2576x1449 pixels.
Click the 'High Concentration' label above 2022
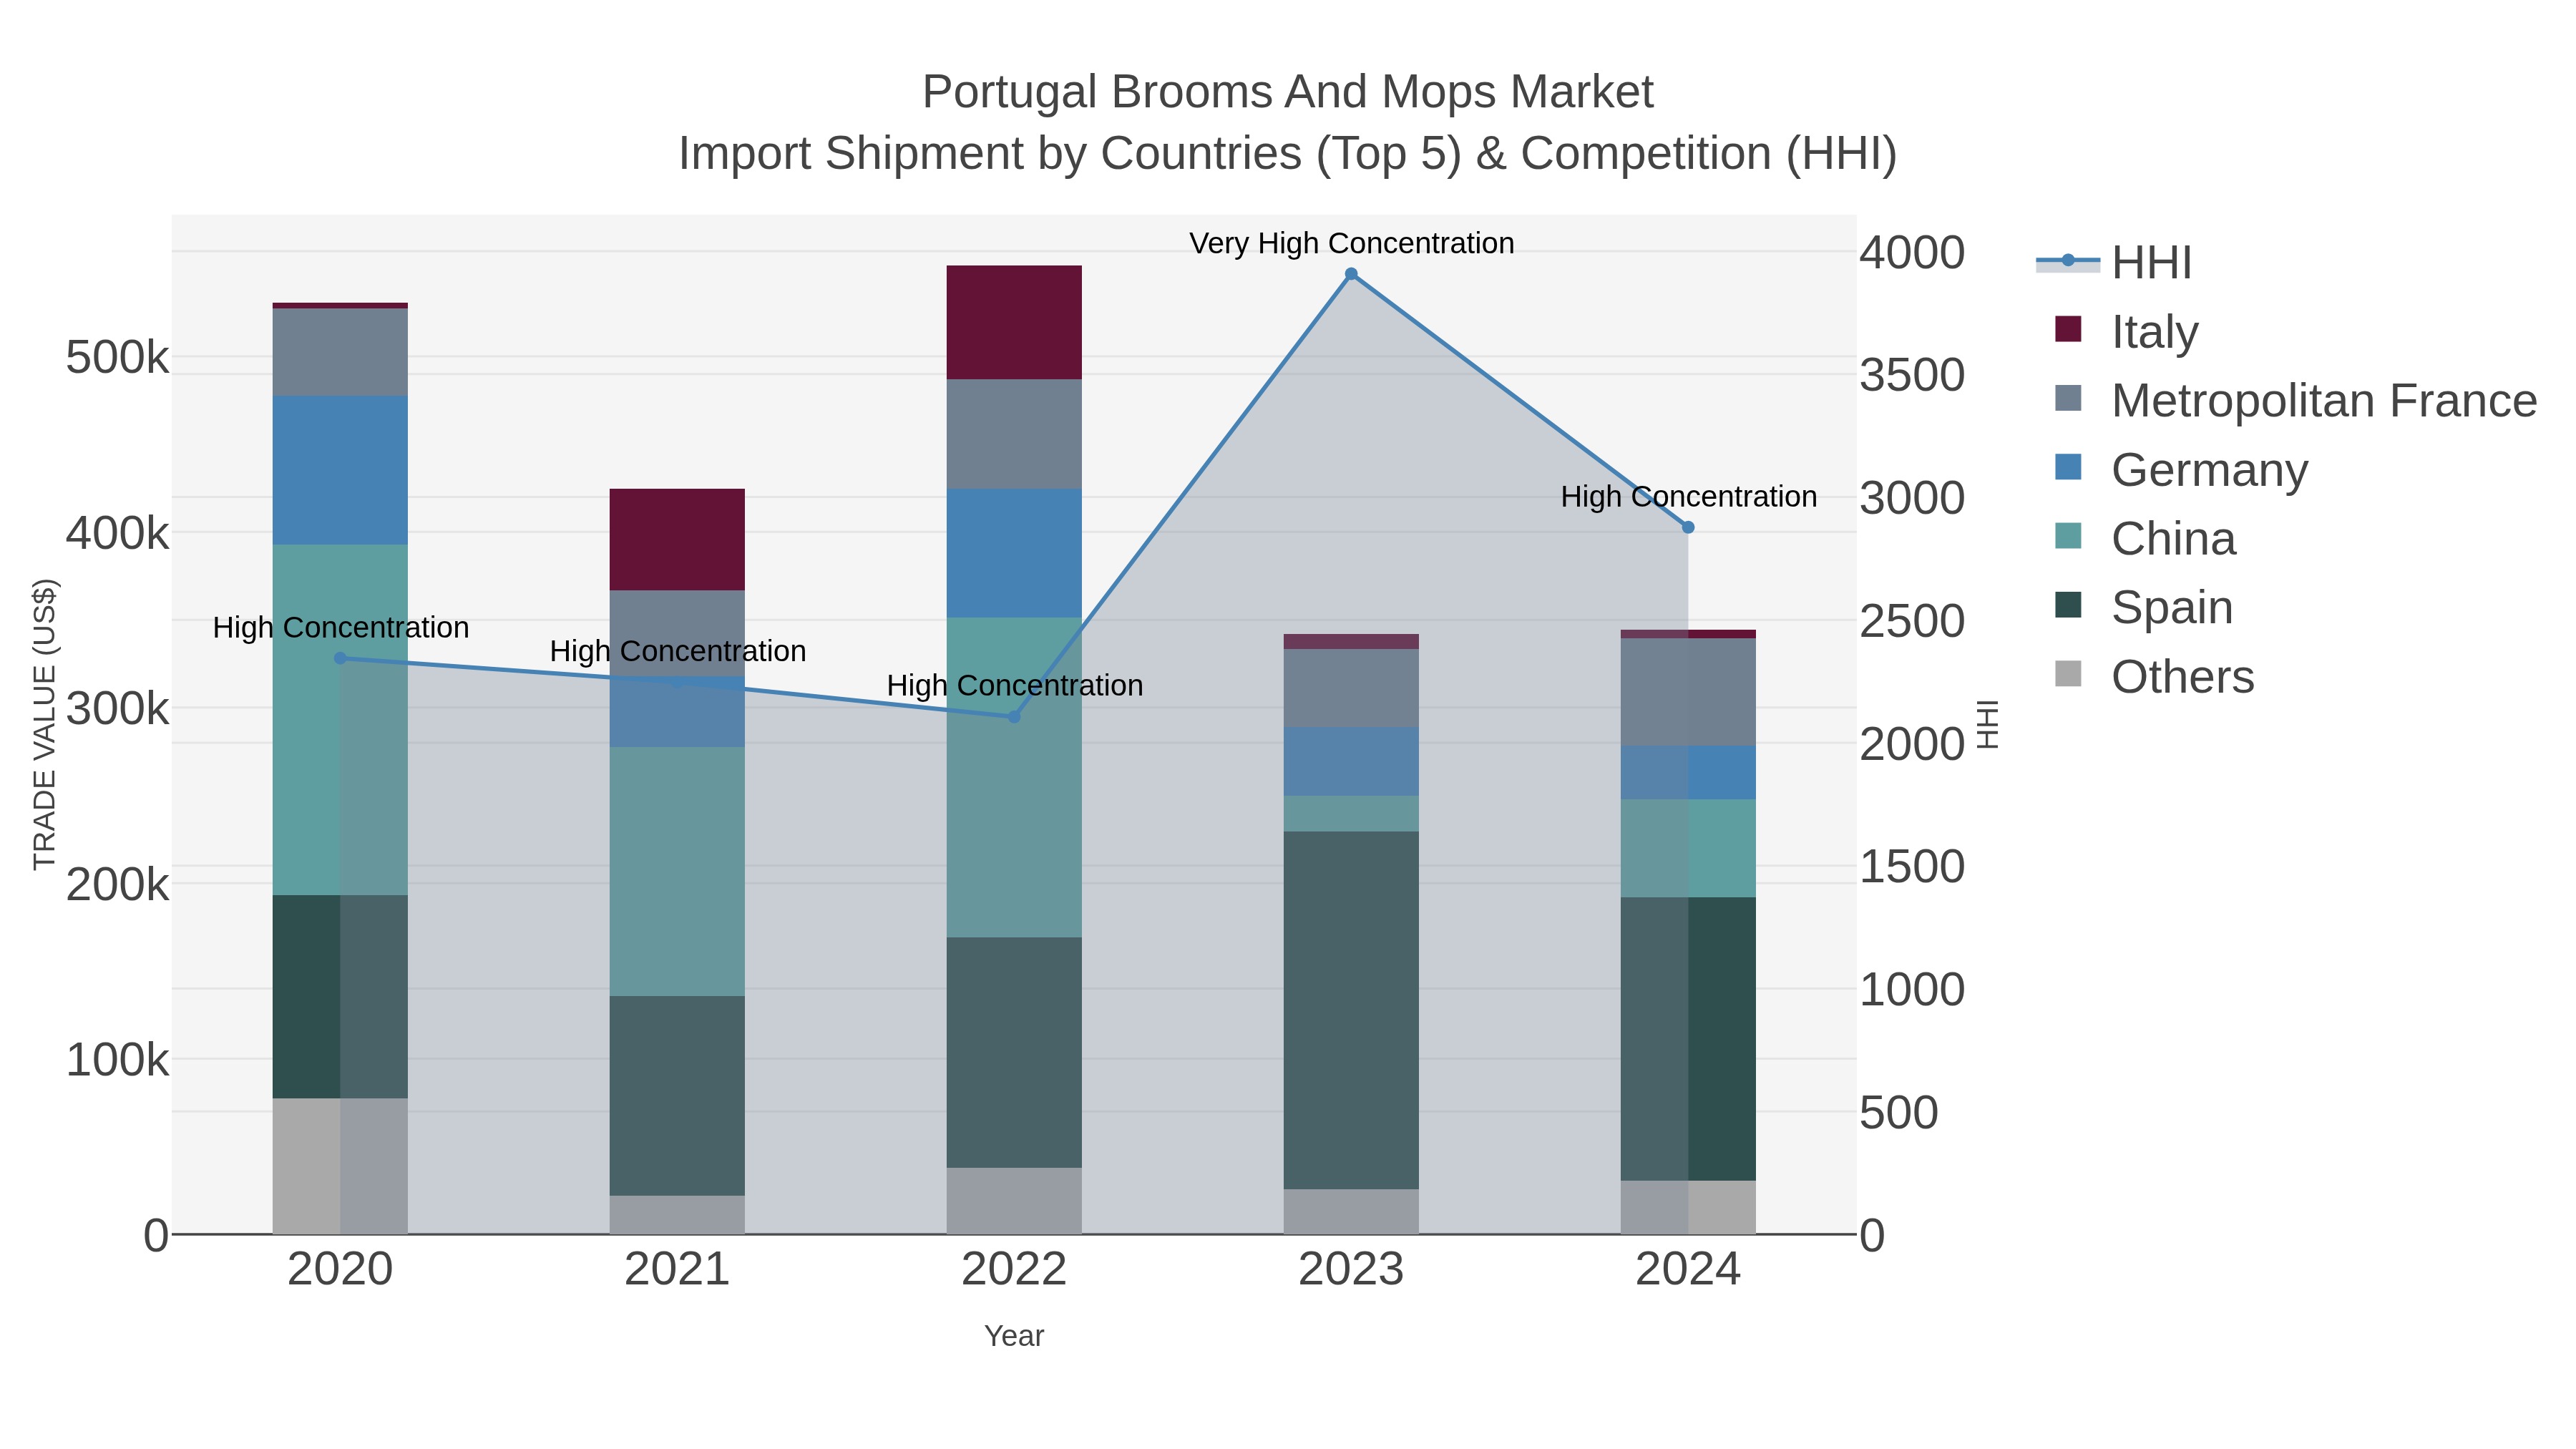click(1014, 685)
